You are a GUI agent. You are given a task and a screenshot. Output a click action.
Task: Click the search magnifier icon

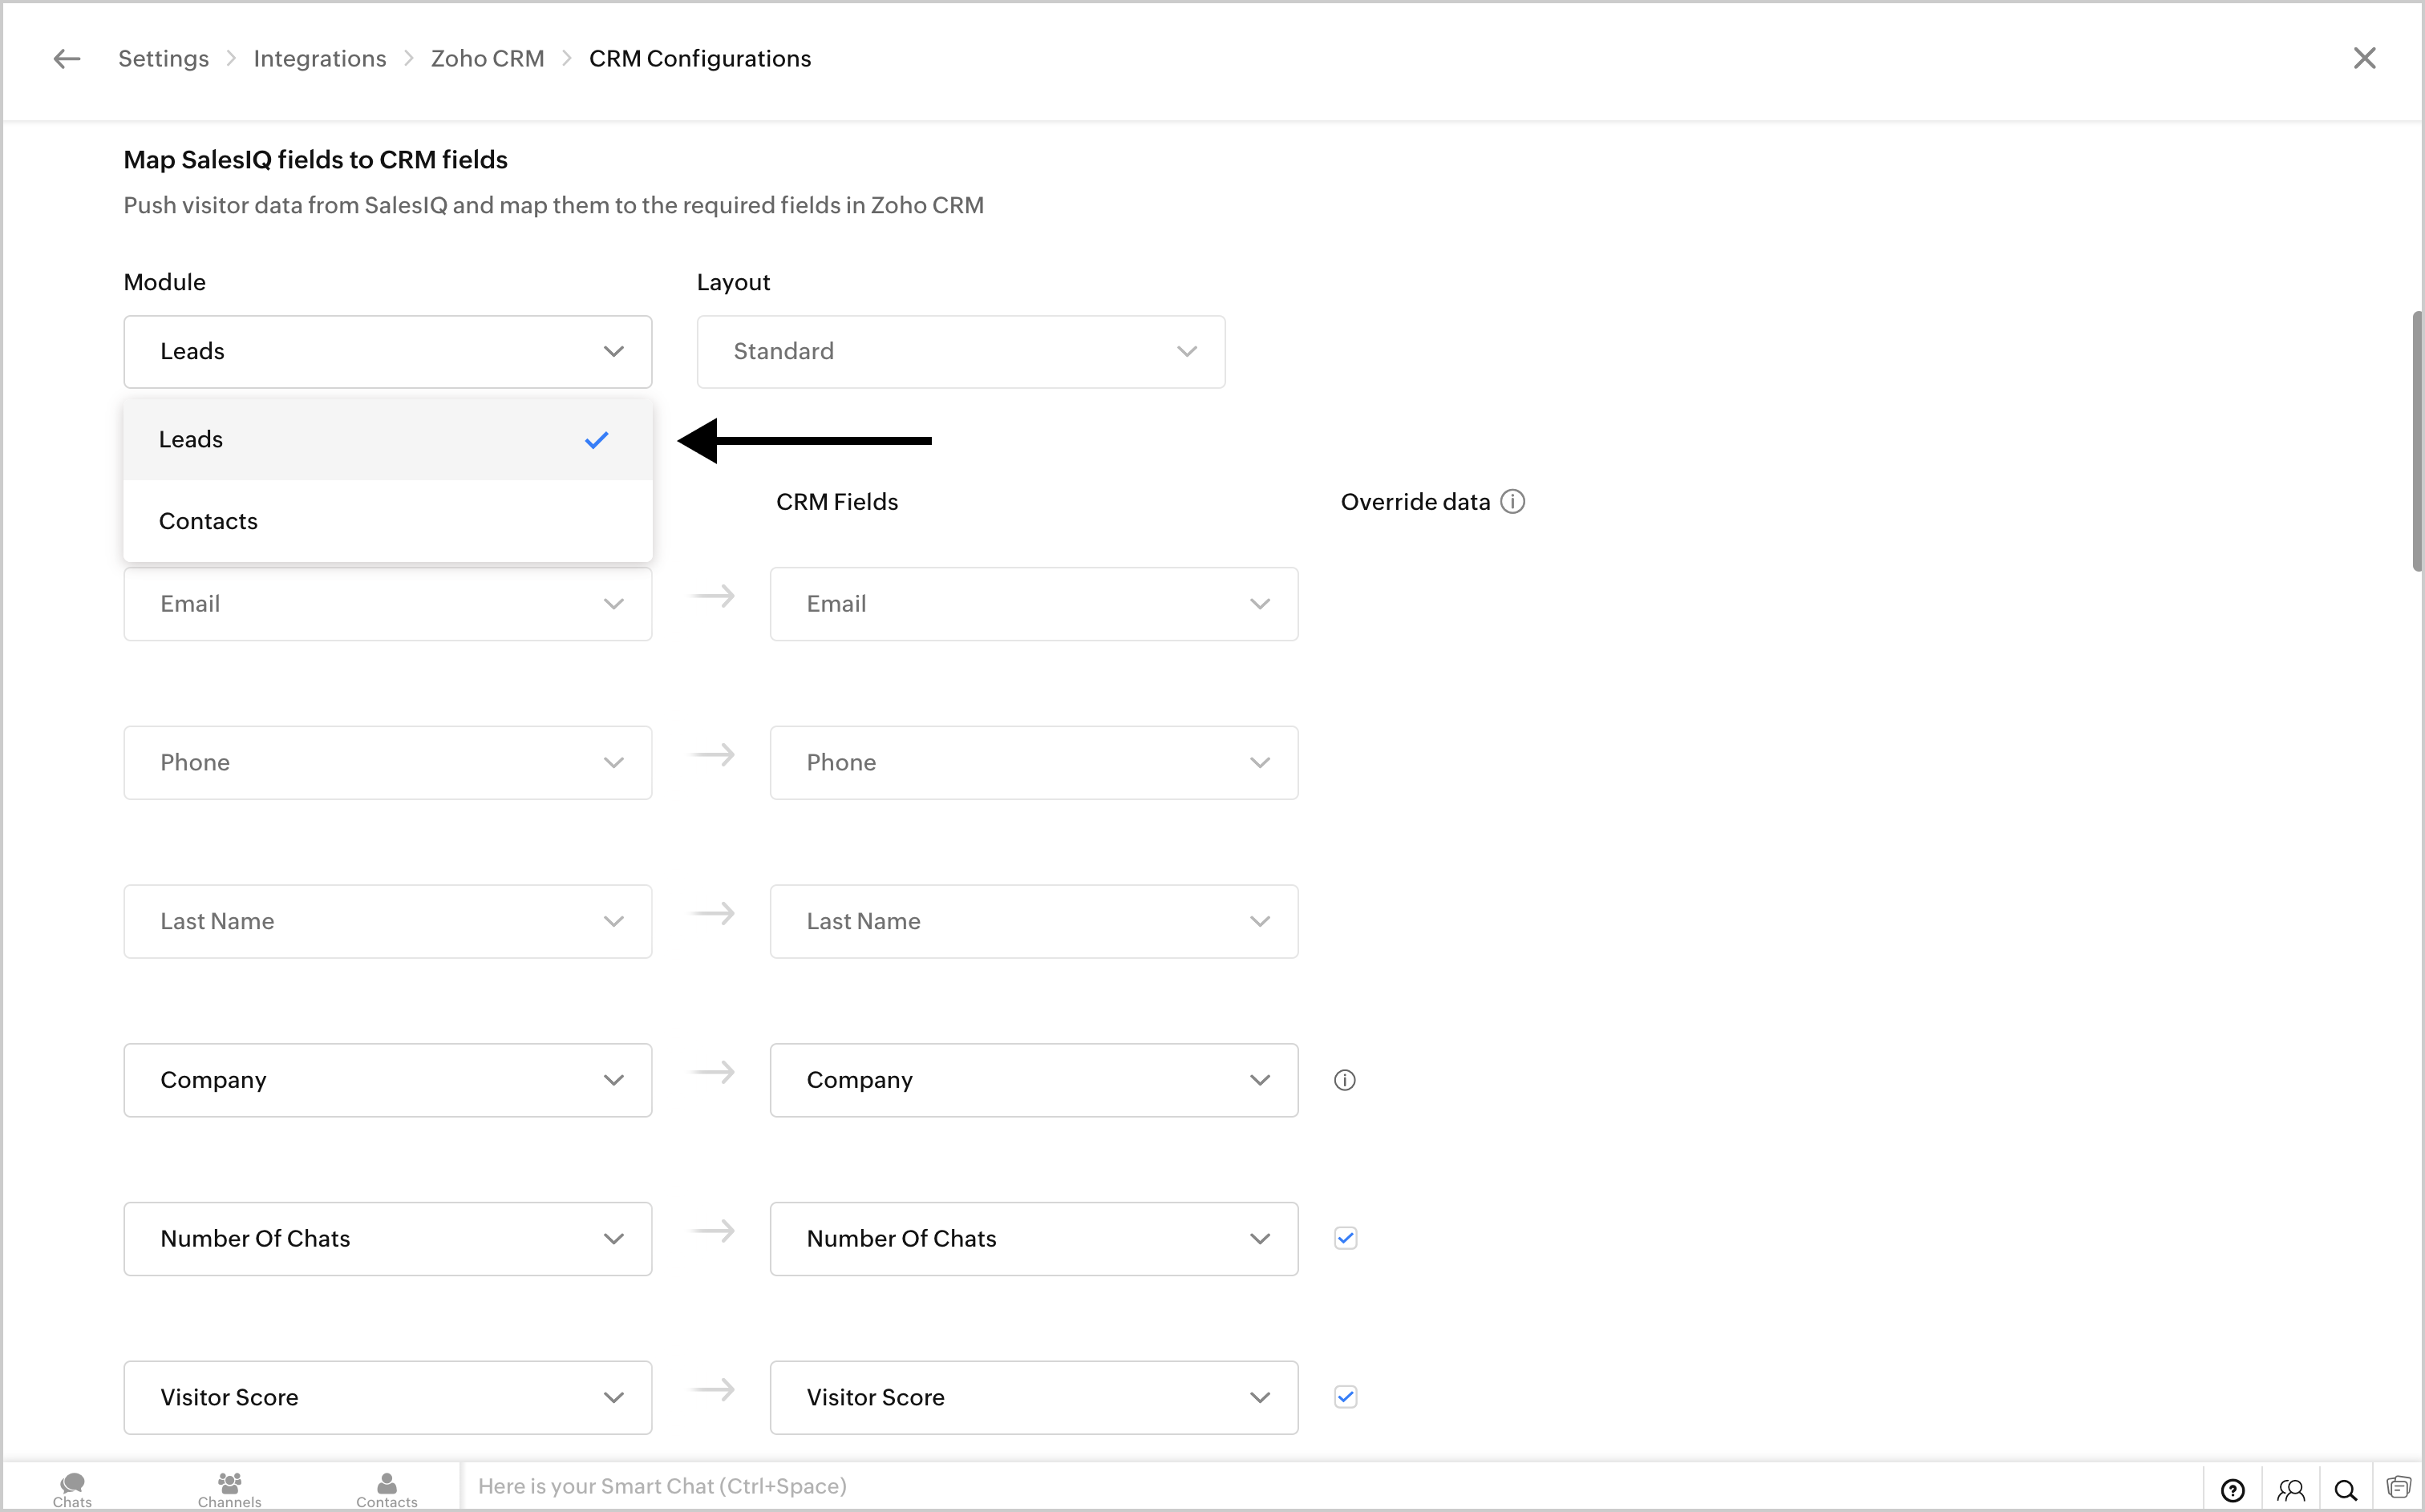click(2345, 1490)
